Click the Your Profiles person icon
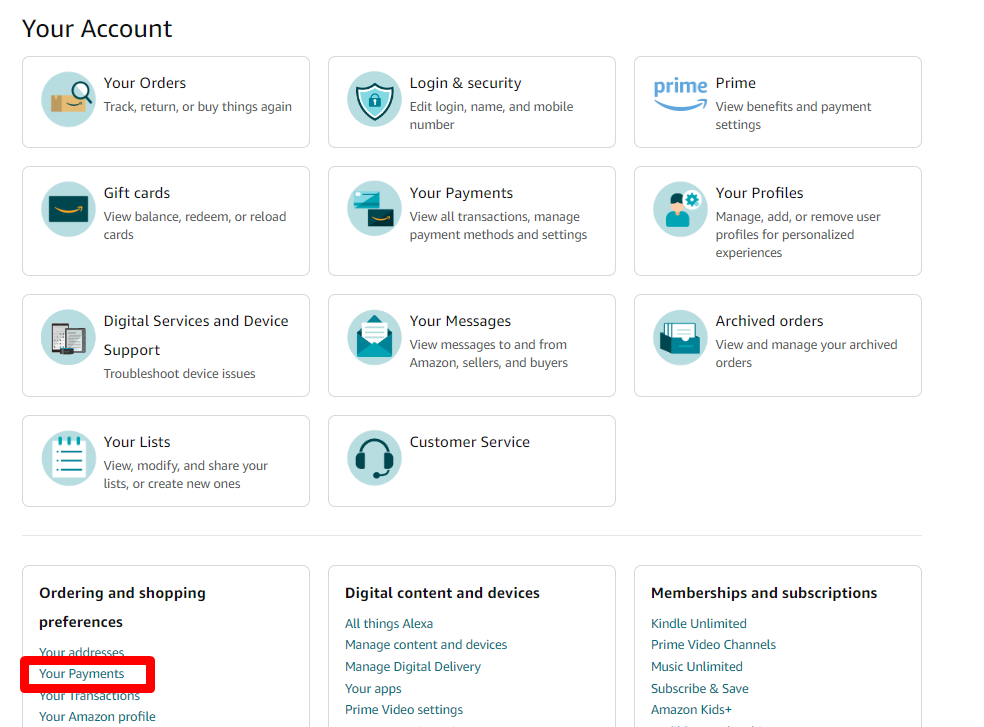 [x=680, y=209]
